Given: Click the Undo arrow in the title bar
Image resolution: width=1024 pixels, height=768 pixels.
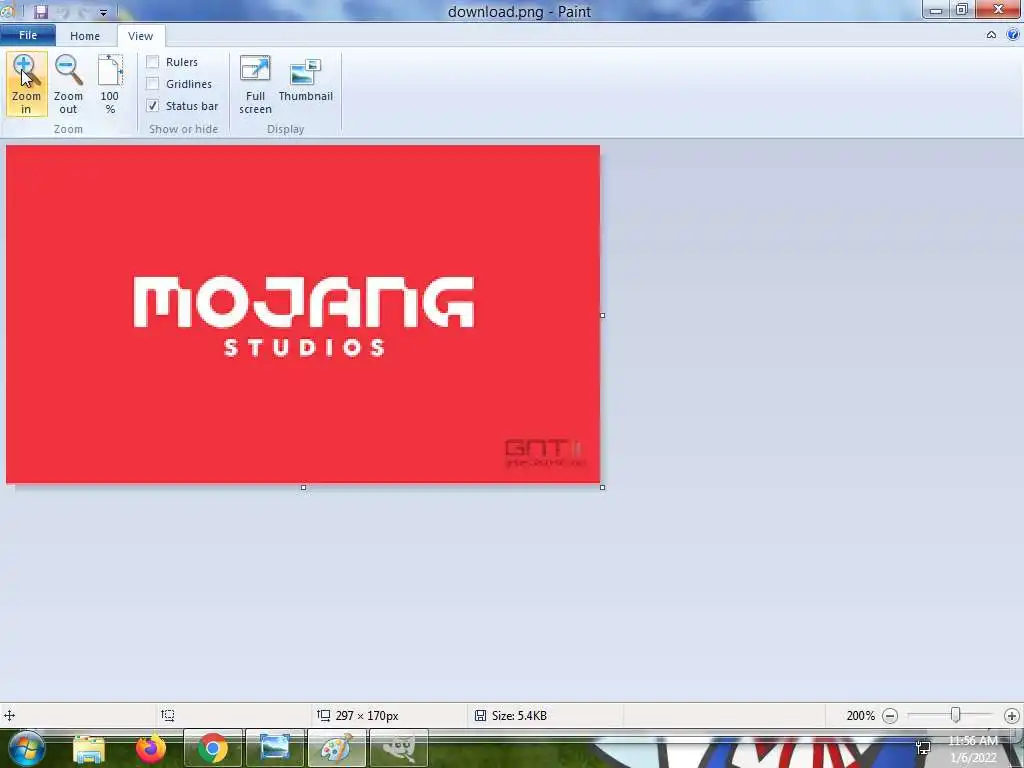Looking at the screenshot, I should tap(64, 12).
